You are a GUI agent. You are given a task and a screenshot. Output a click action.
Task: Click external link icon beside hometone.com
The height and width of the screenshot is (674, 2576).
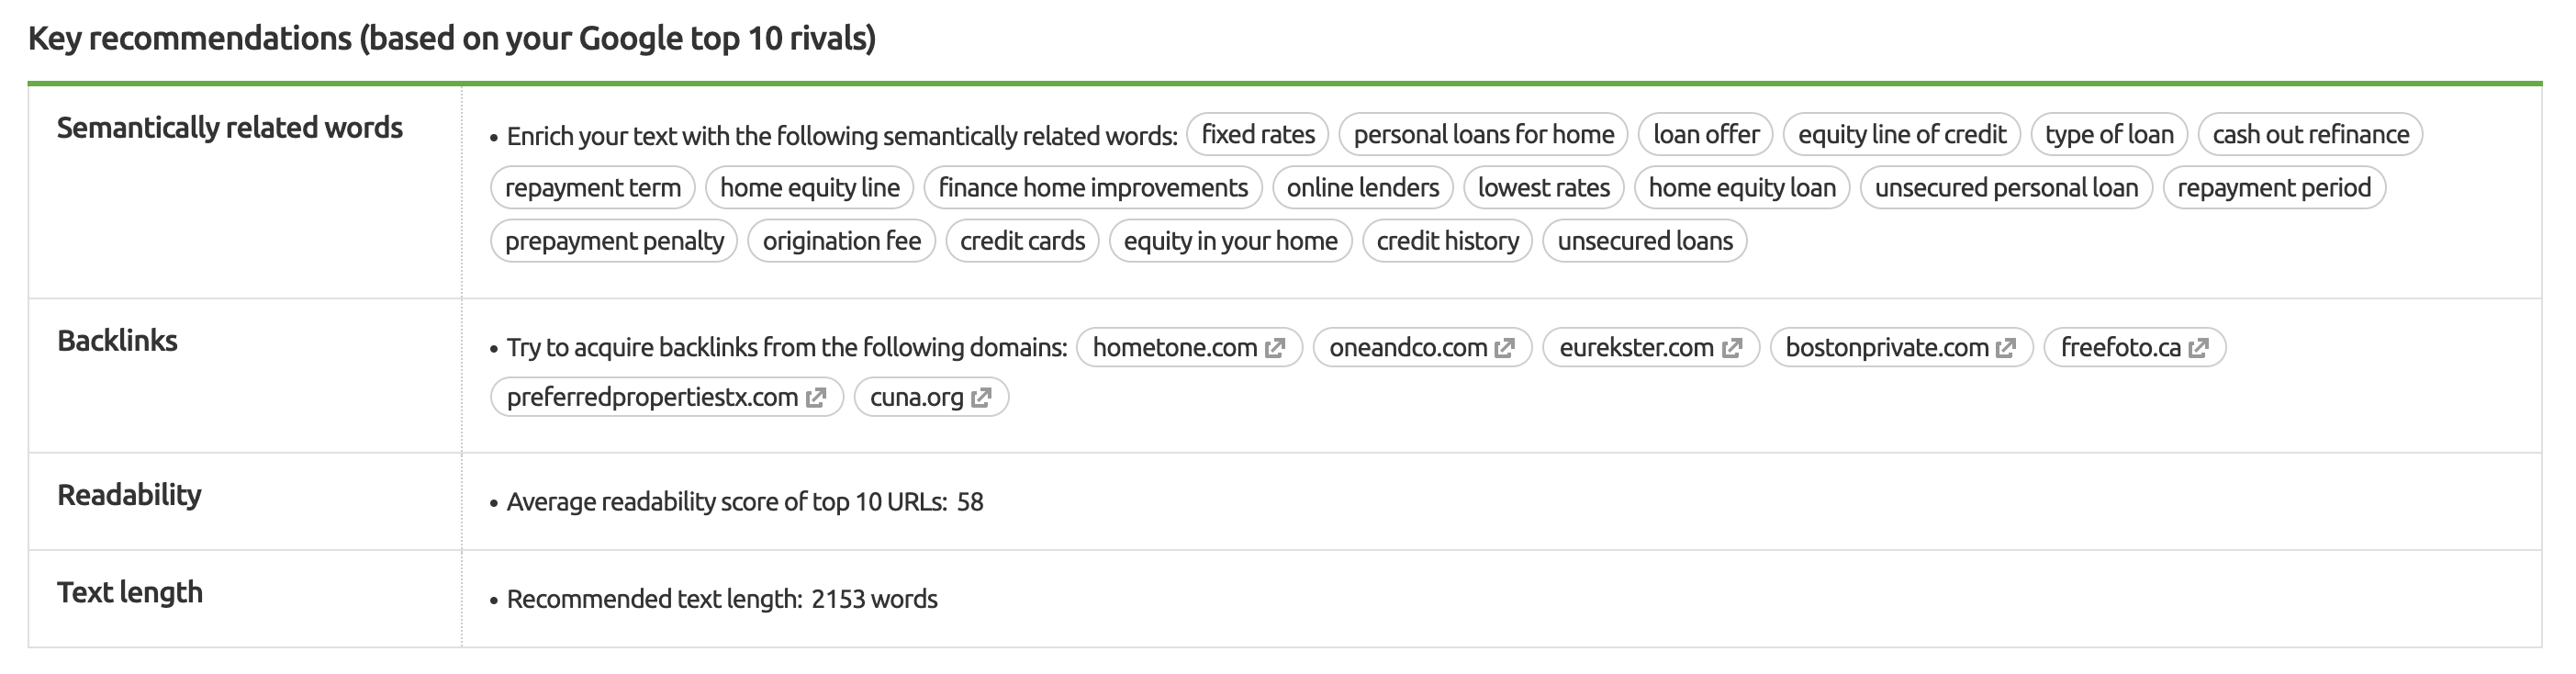tap(1275, 348)
